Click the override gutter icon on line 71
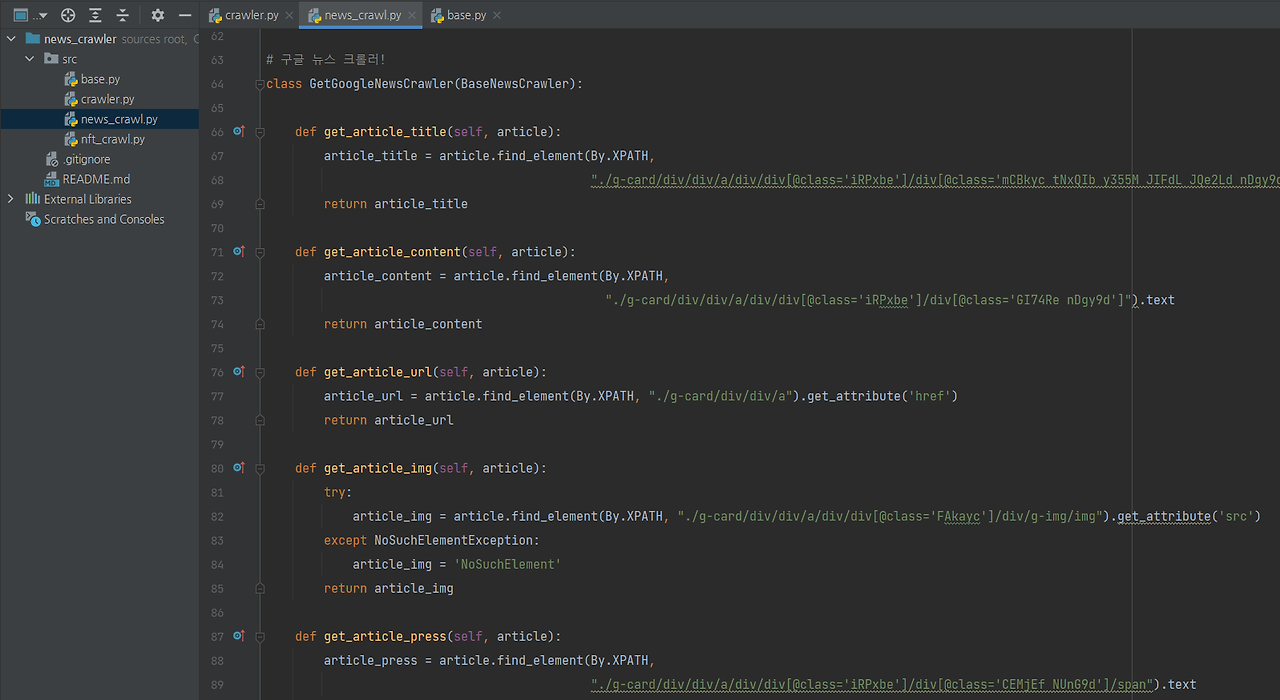The height and width of the screenshot is (700, 1280). (x=239, y=251)
